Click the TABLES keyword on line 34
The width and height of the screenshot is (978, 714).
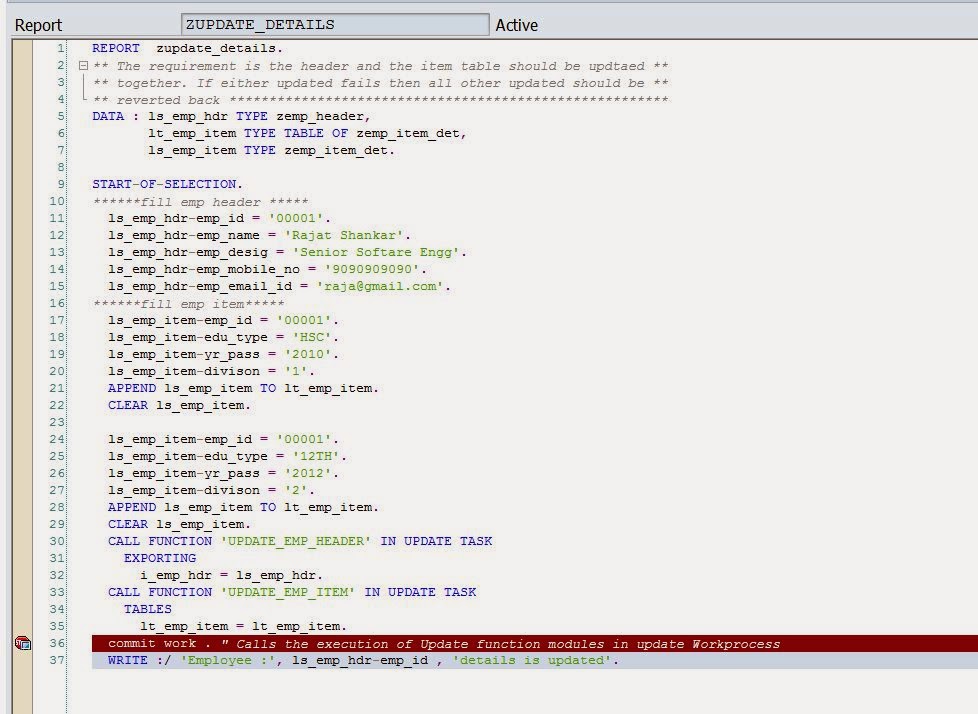pos(148,609)
